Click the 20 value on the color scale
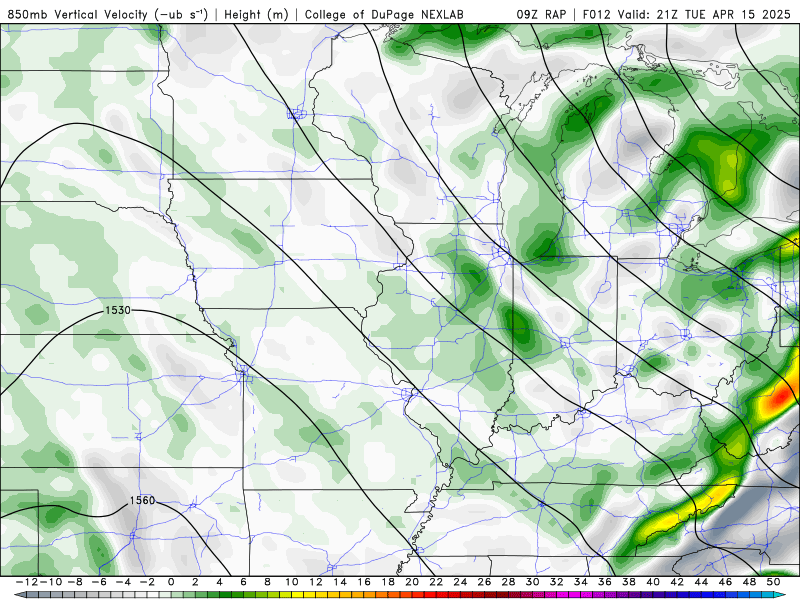 click(x=412, y=582)
